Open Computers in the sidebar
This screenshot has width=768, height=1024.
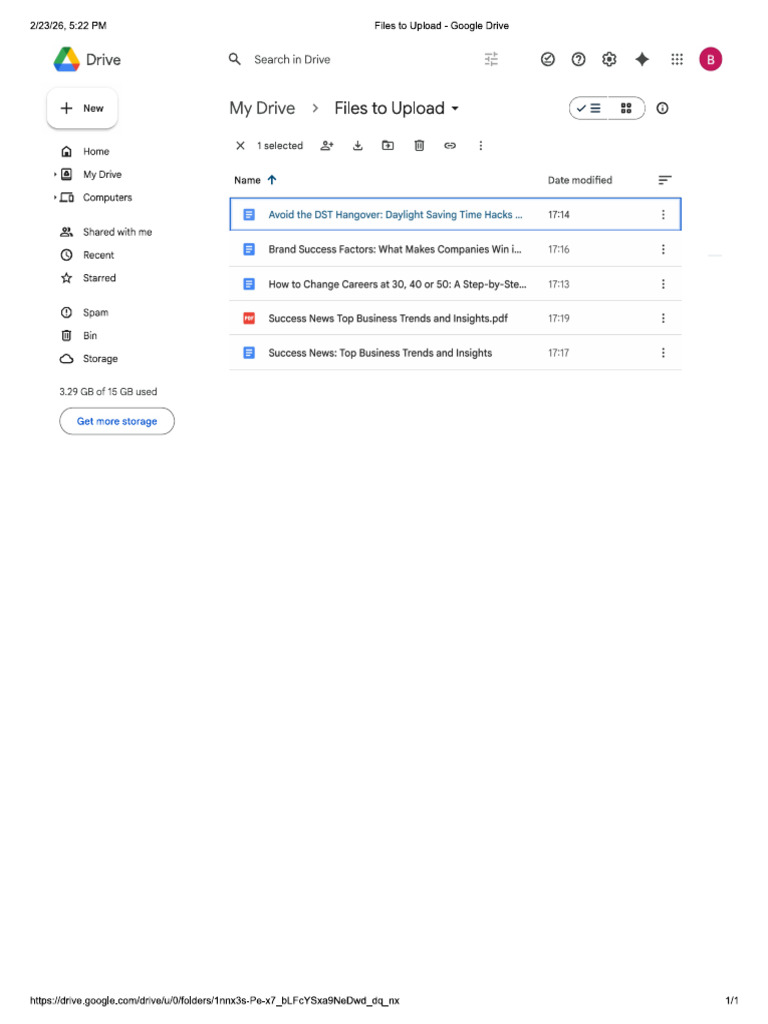(x=107, y=197)
